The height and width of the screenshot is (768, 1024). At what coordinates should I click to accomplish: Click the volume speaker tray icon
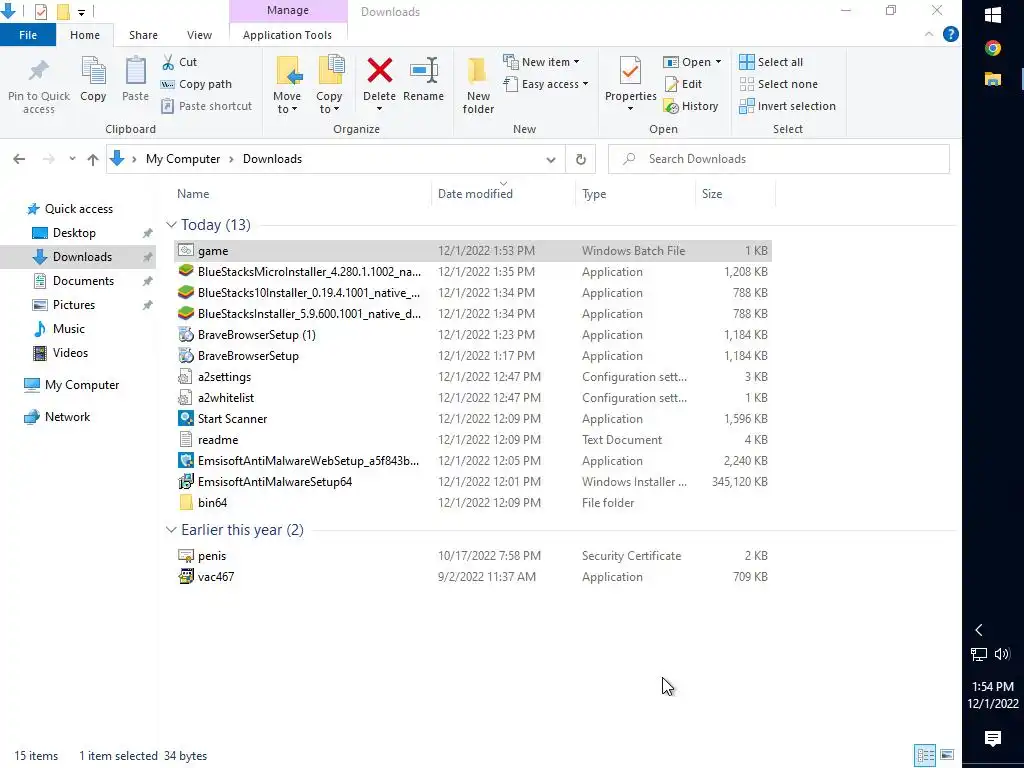1002,654
